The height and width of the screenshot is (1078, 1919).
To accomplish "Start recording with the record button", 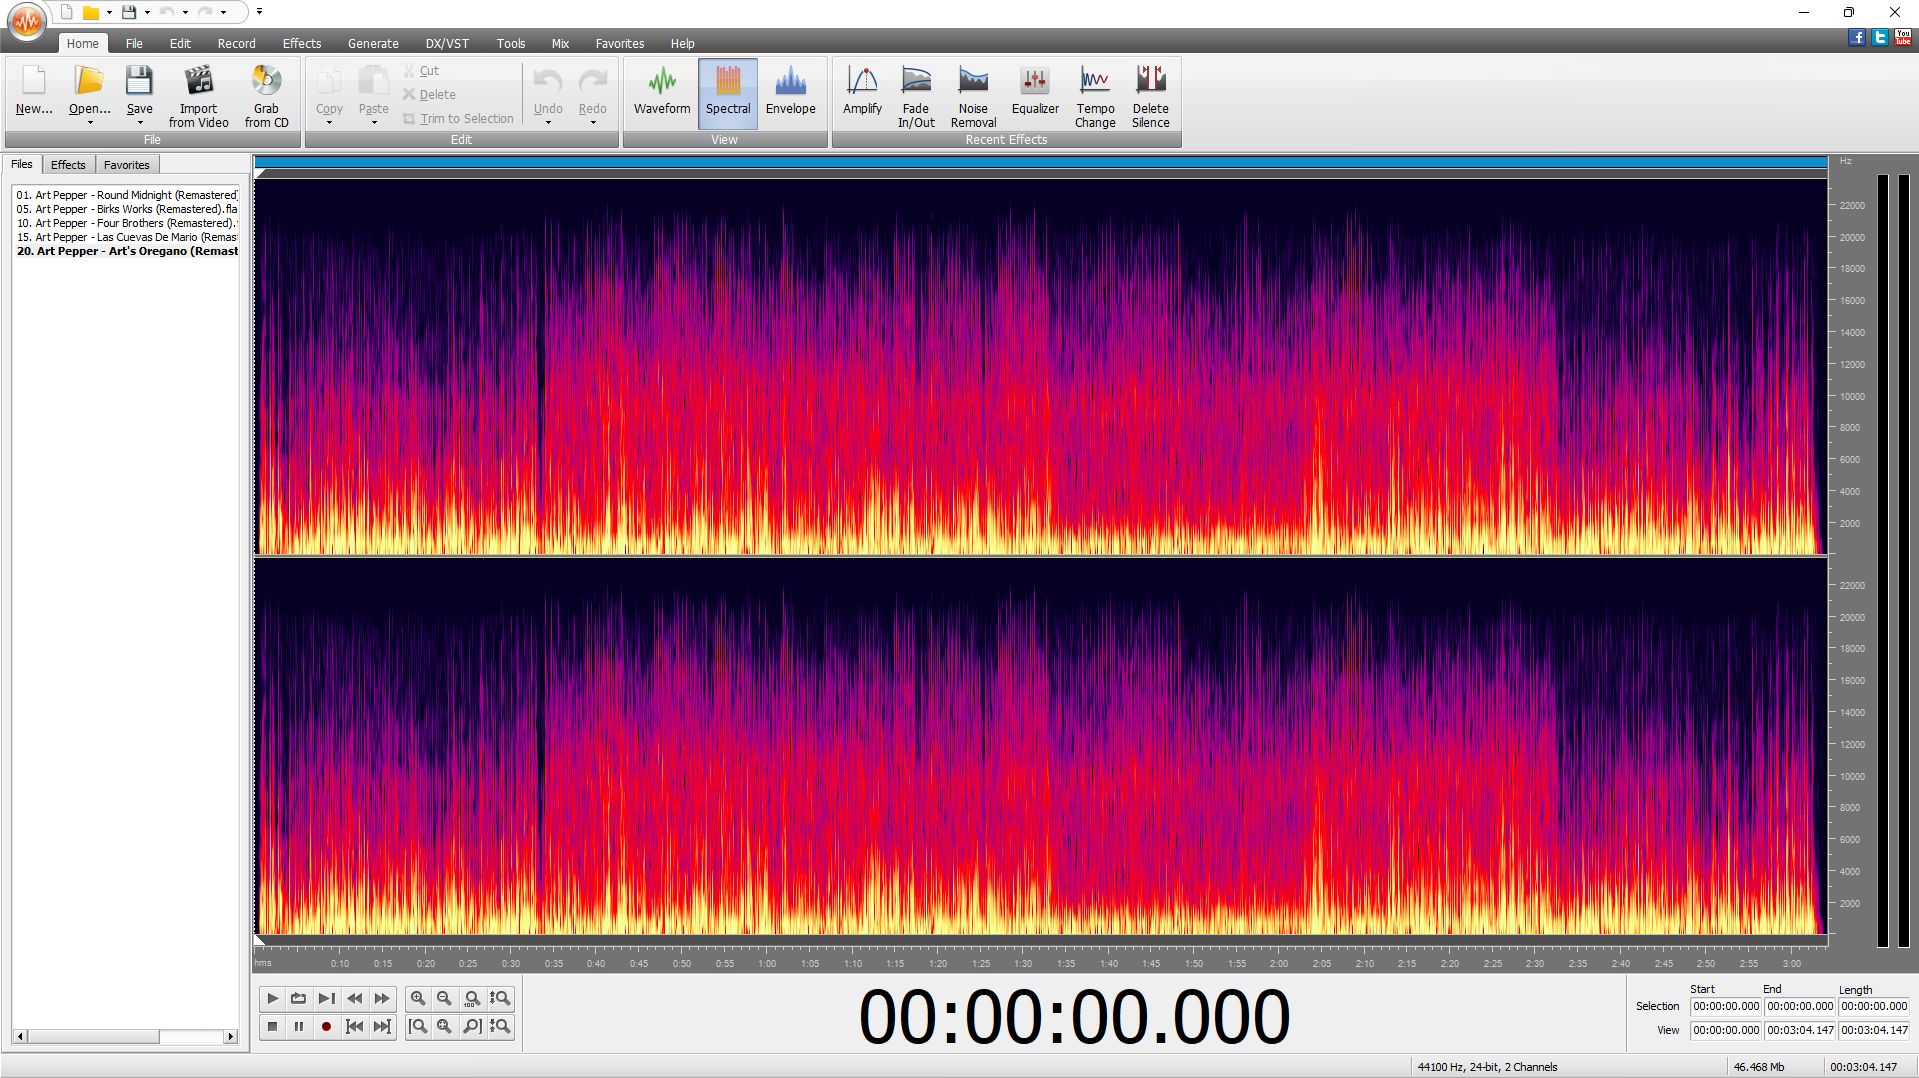I will pyautogui.click(x=327, y=1026).
